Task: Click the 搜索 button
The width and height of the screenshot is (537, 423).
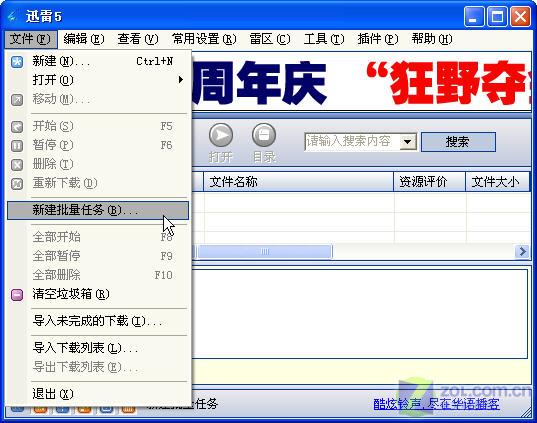Action: (x=458, y=142)
